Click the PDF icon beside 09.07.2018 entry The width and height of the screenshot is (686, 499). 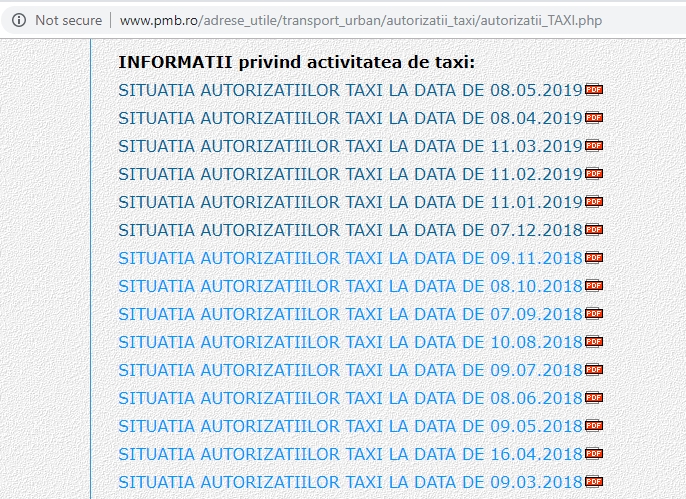point(594,370)
